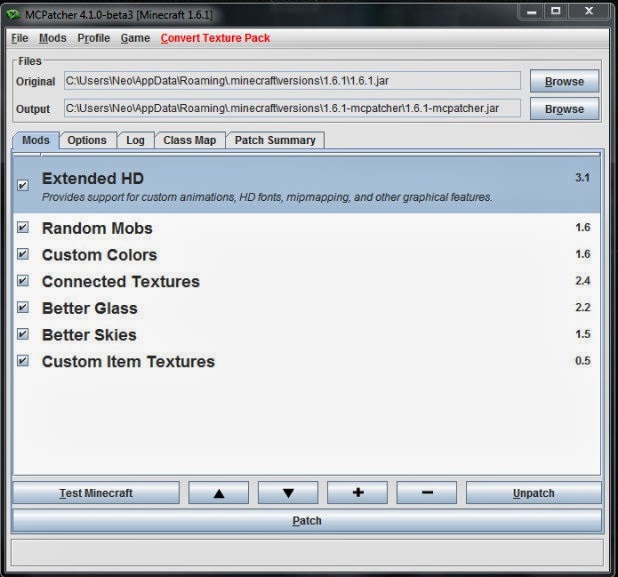Uncheck the Extended HD mod checkbox
This screenshot has height=577, width=618.
pos(23,185)
